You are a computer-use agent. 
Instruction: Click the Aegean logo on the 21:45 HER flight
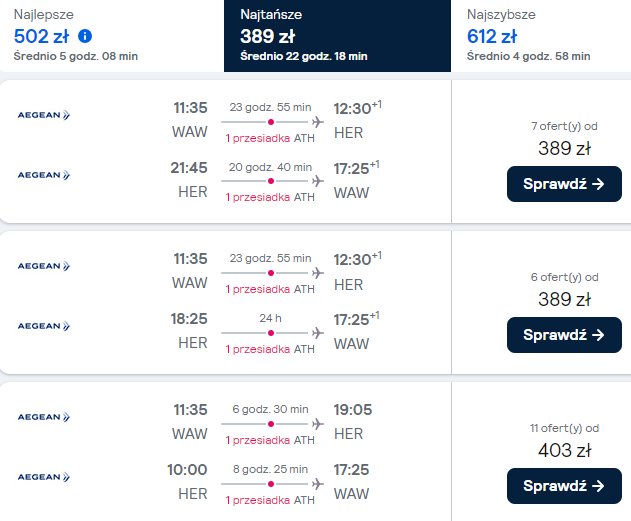click(x=44, y=175)
